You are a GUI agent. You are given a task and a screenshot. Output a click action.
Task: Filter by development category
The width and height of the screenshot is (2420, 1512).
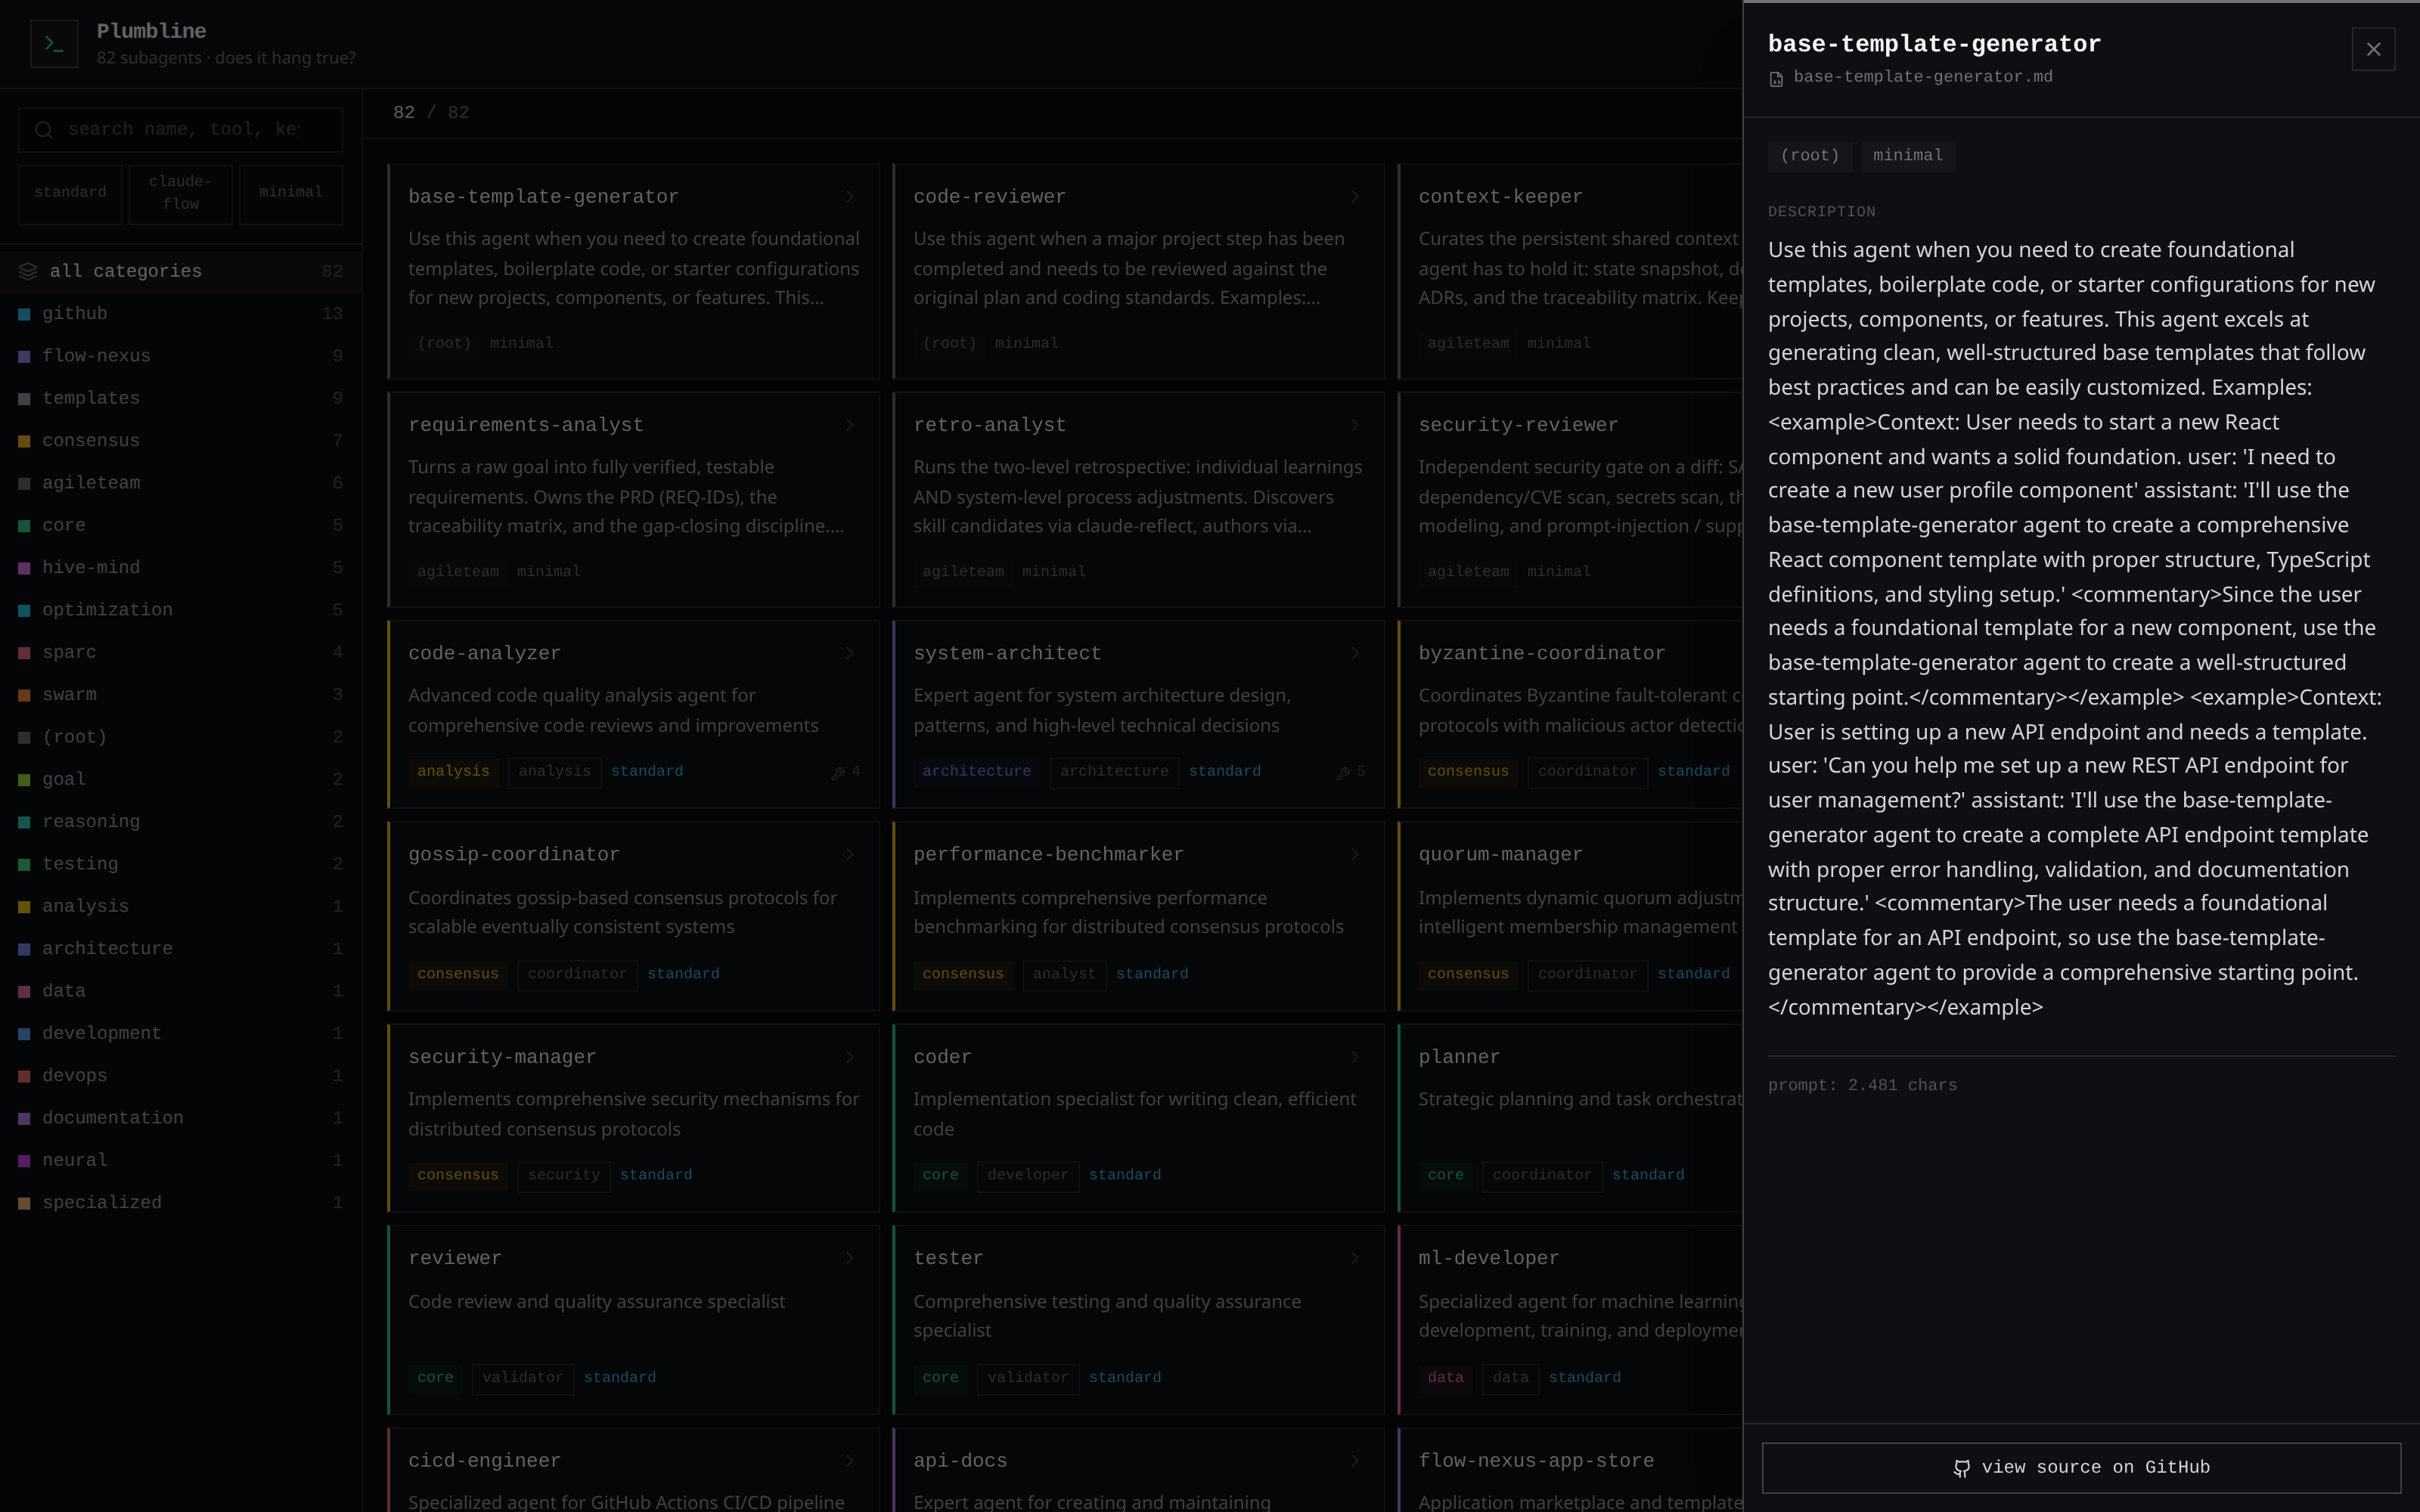tap(181, 1033)
